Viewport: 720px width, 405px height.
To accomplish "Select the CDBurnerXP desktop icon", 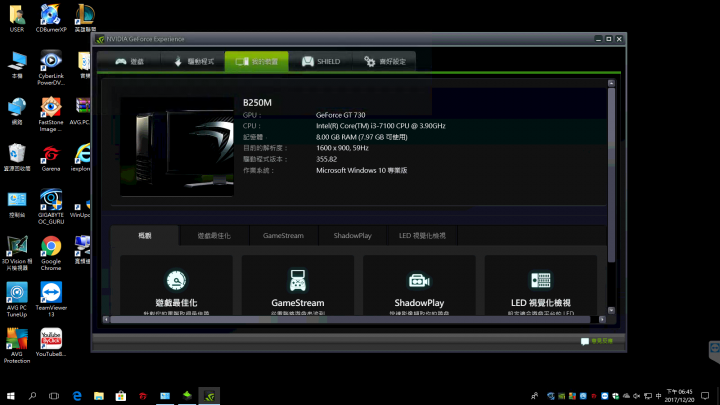I will (x=51, y=18).
